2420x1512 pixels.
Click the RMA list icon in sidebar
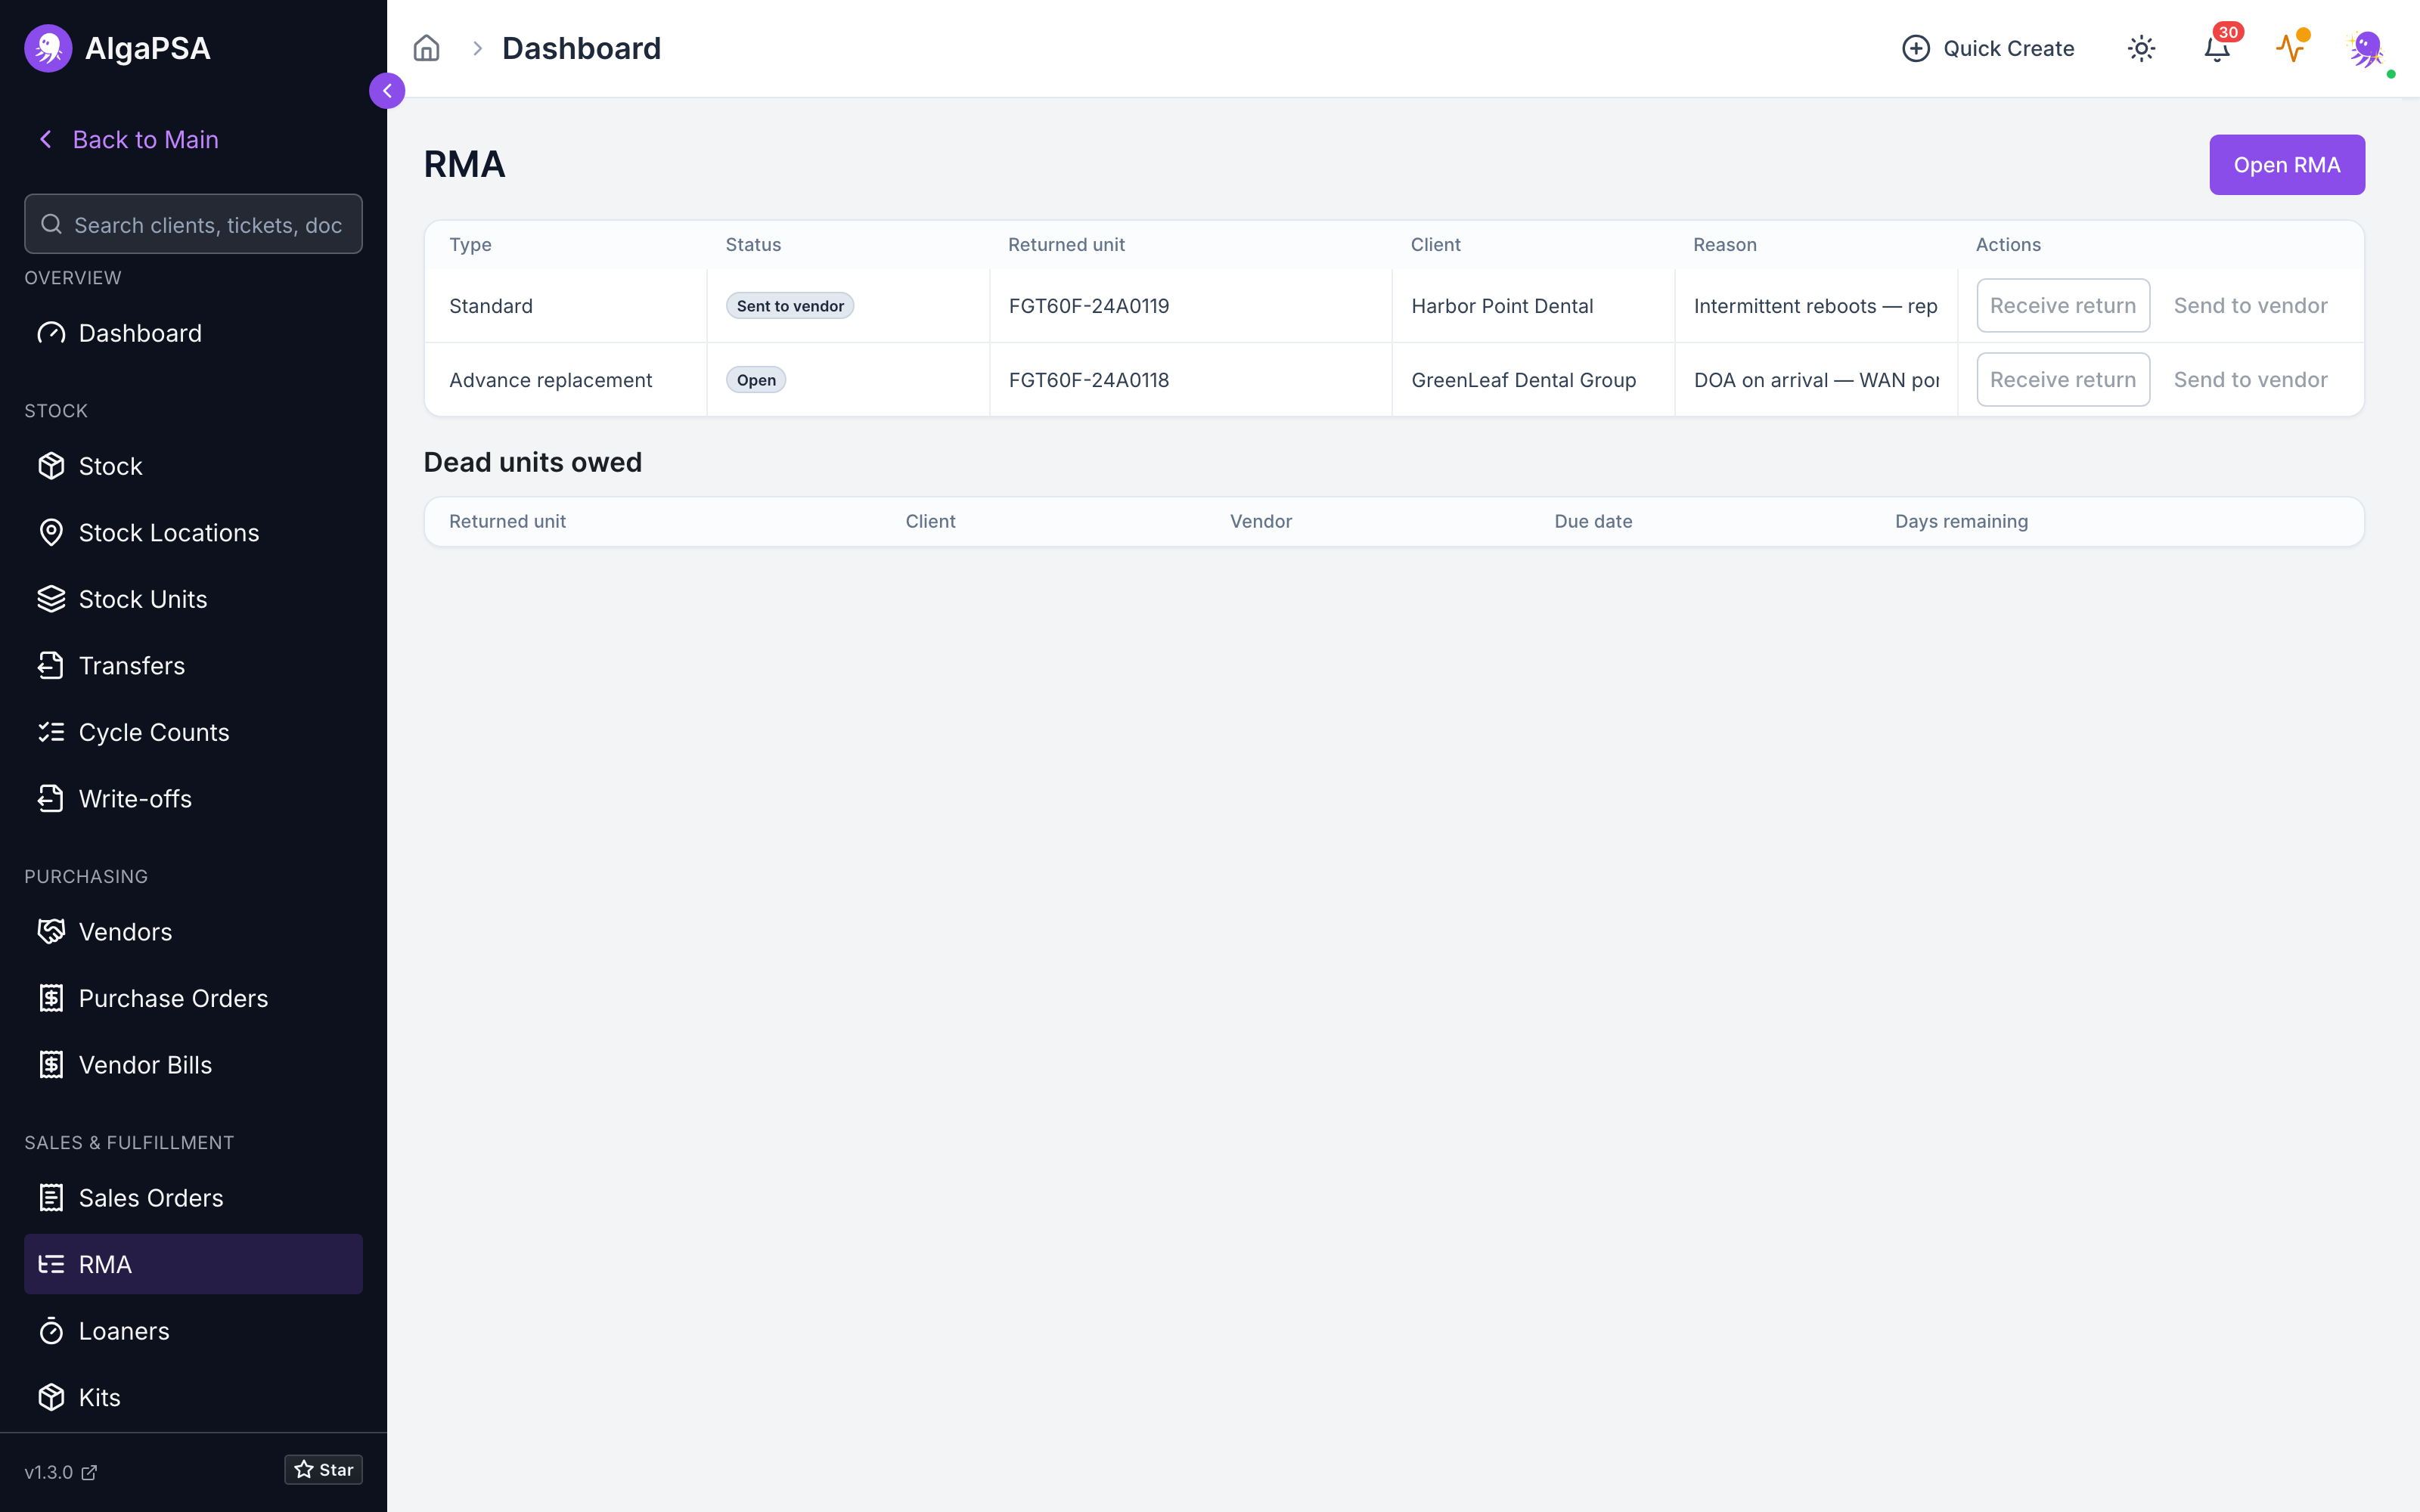51,1264
